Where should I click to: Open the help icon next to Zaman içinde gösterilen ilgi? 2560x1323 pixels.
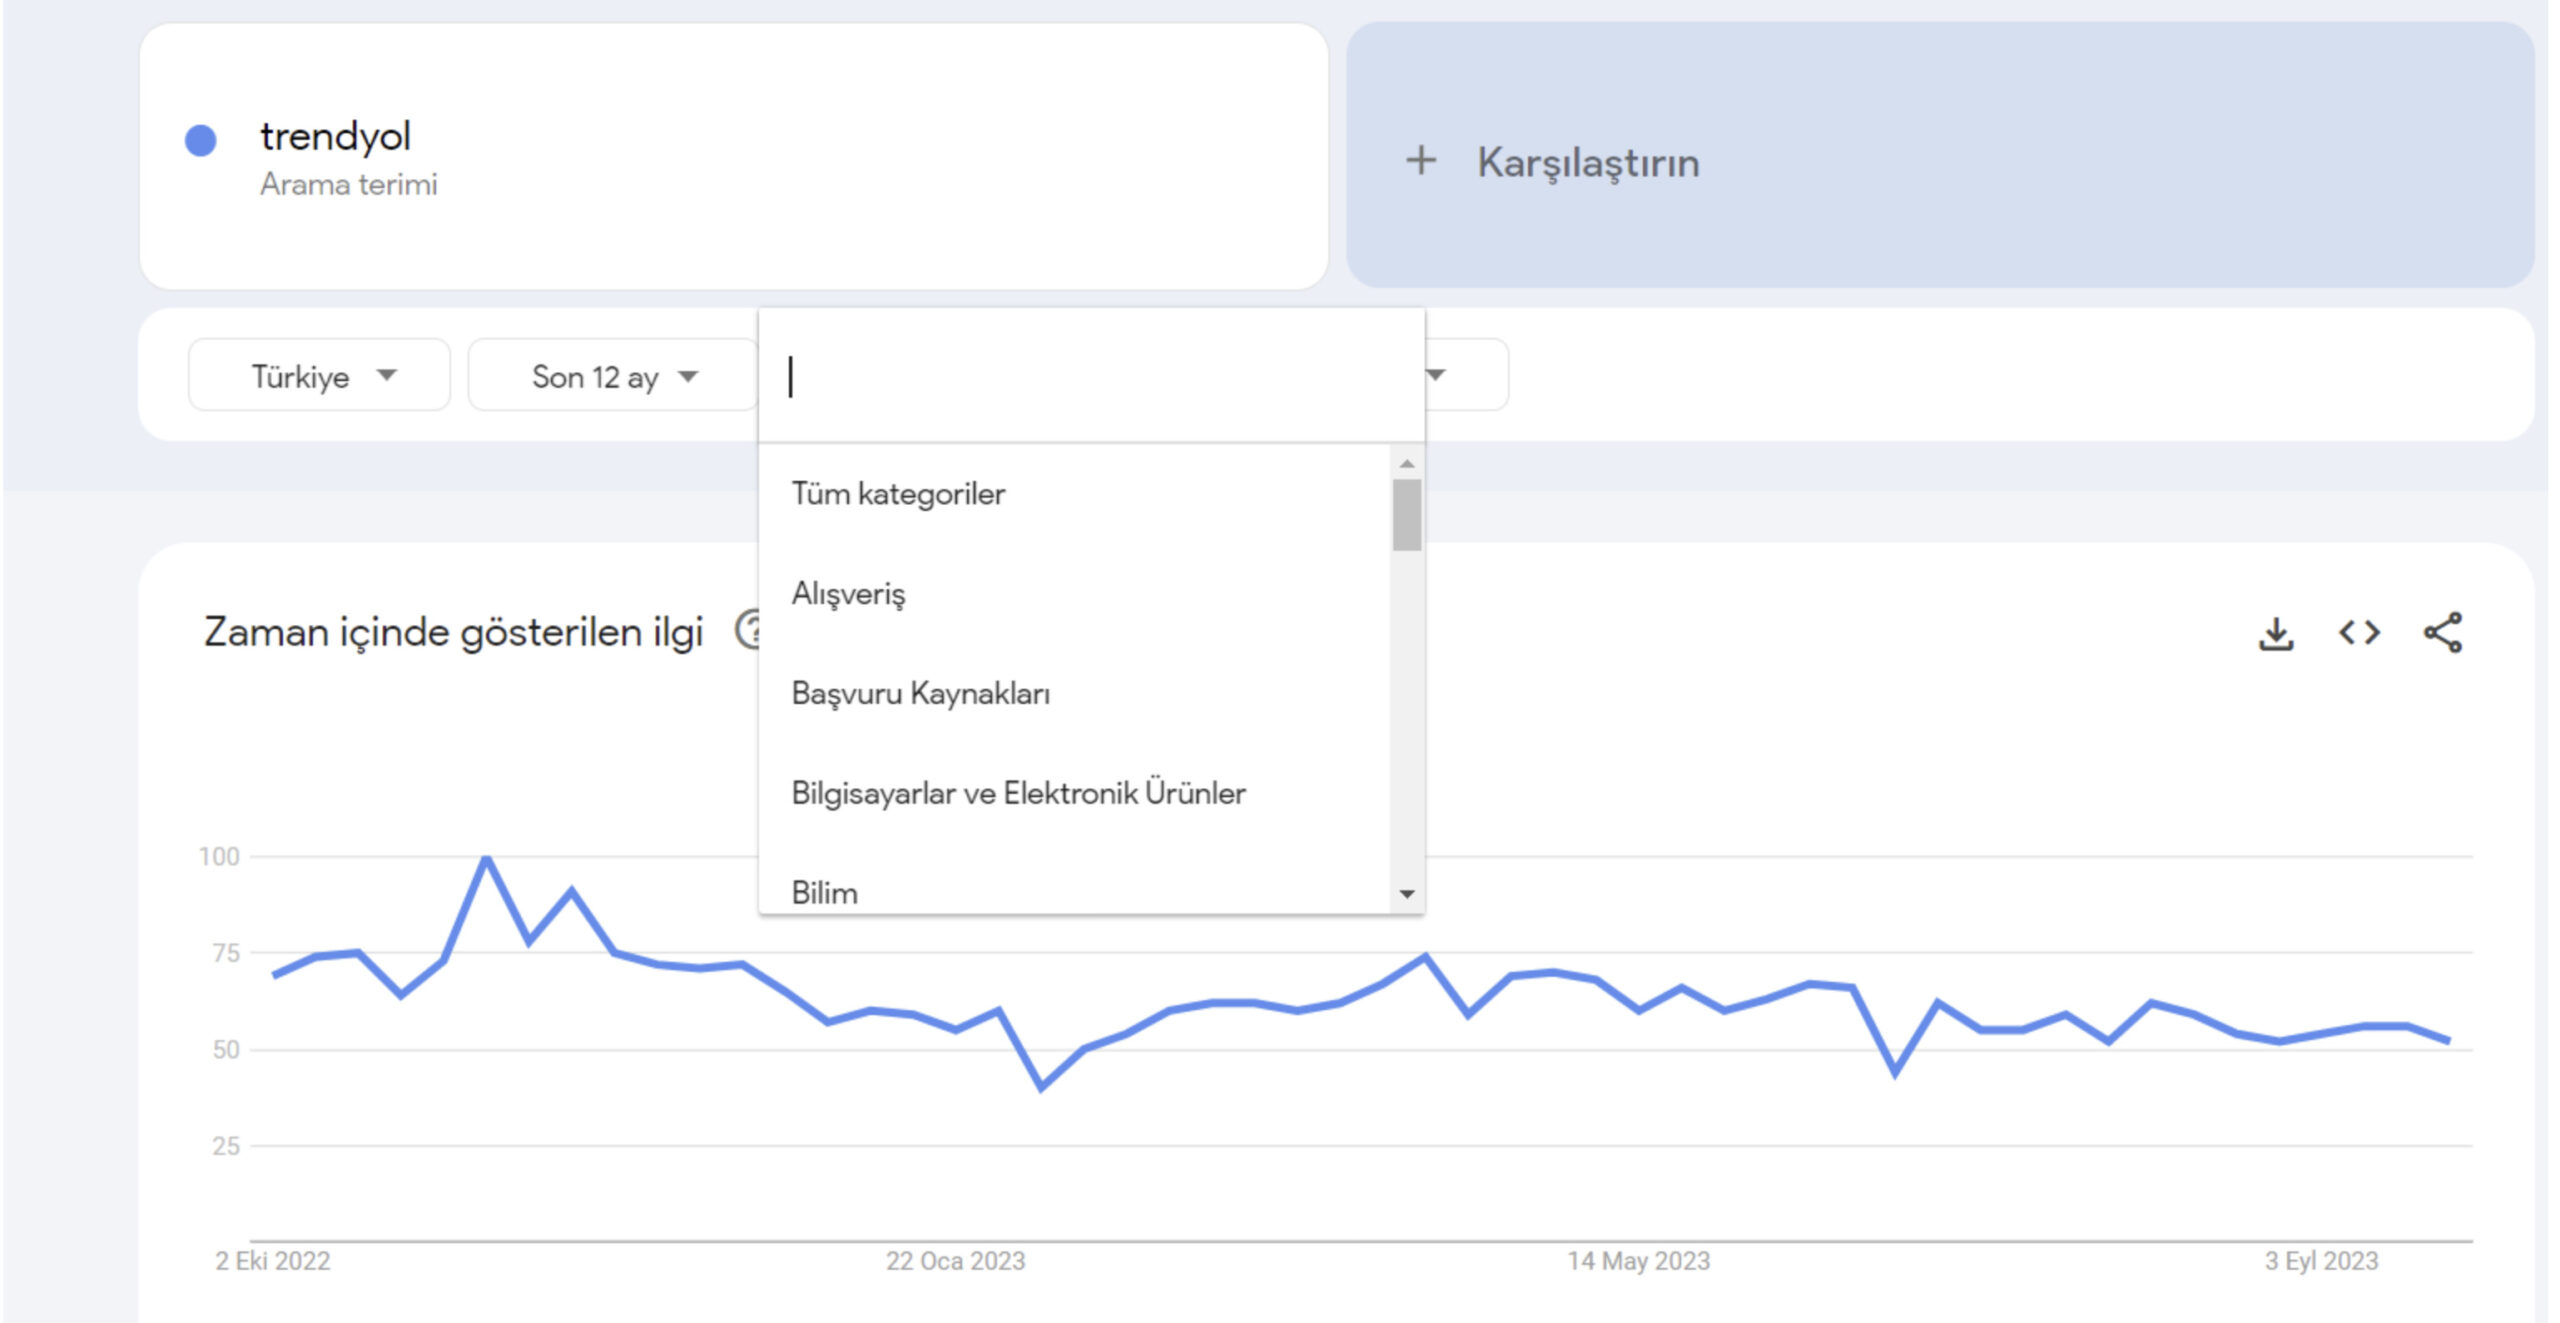click(x=748, y=630)
